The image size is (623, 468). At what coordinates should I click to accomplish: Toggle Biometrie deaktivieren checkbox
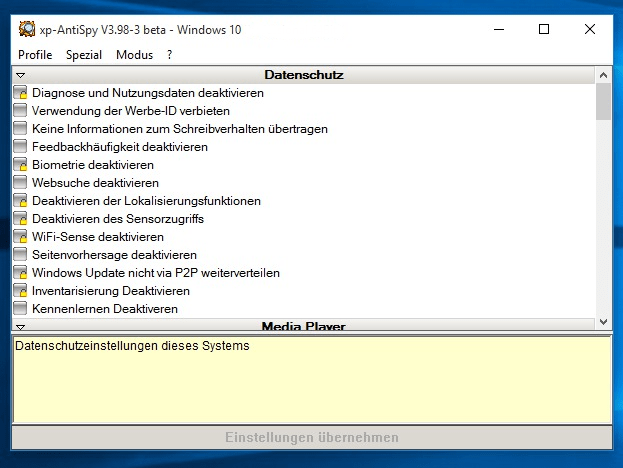tap(20, 164)
